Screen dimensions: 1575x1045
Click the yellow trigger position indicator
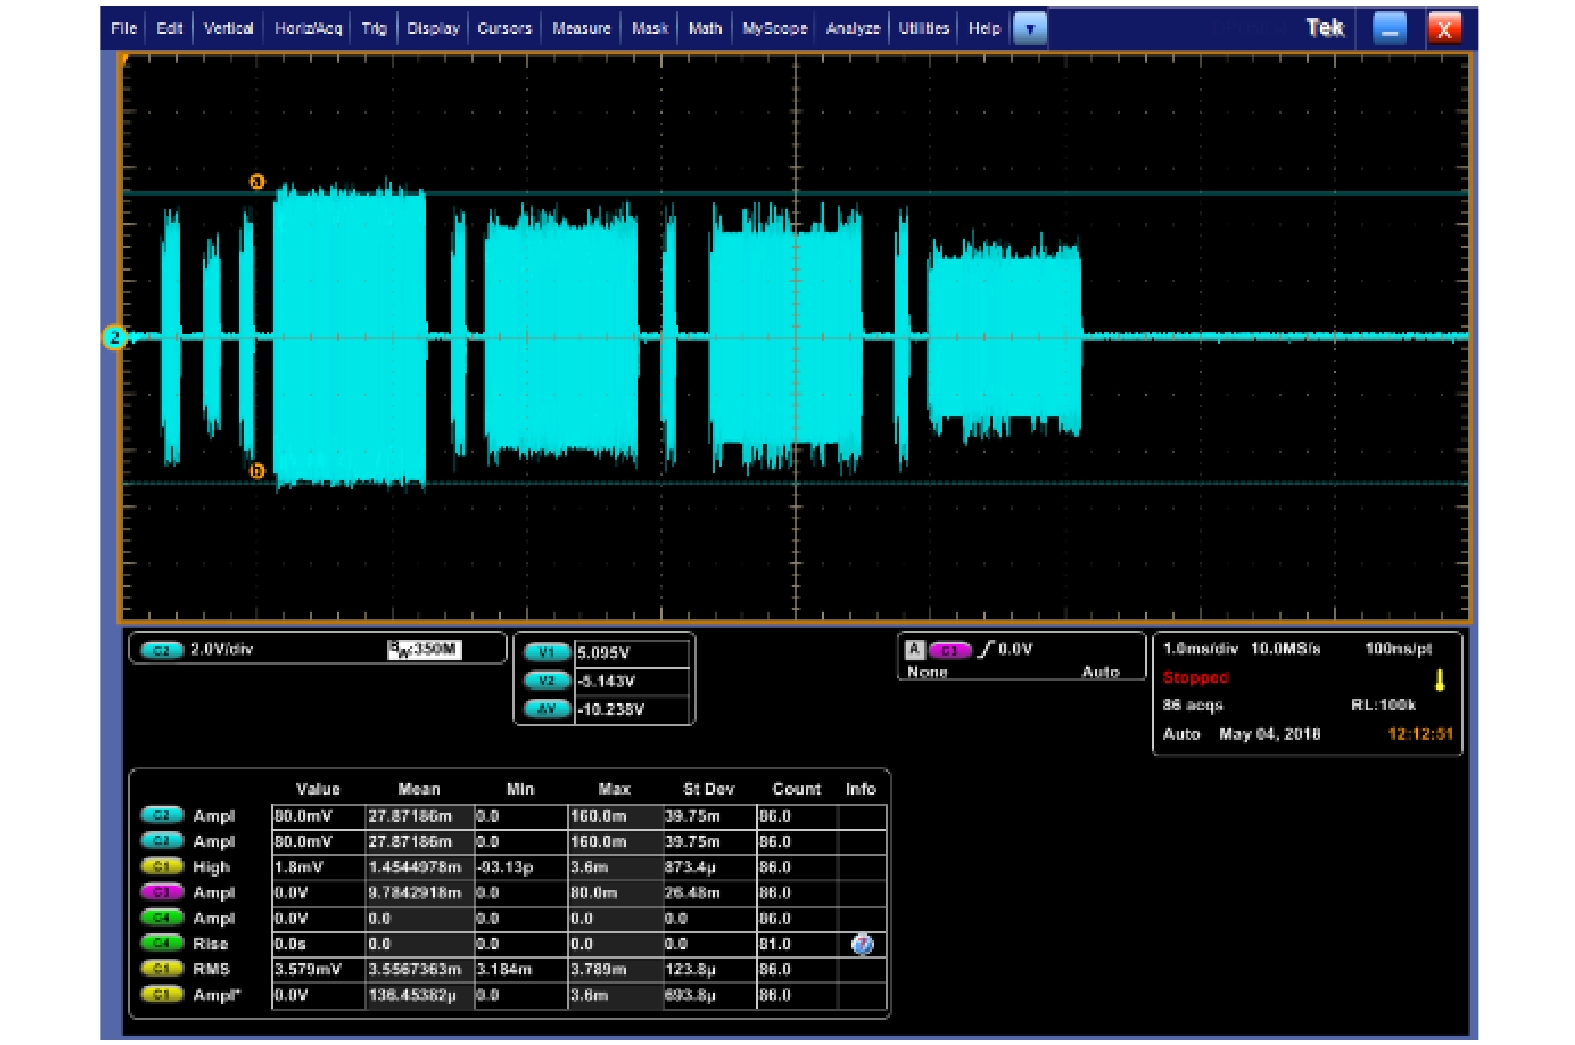tap(1439, 681)
